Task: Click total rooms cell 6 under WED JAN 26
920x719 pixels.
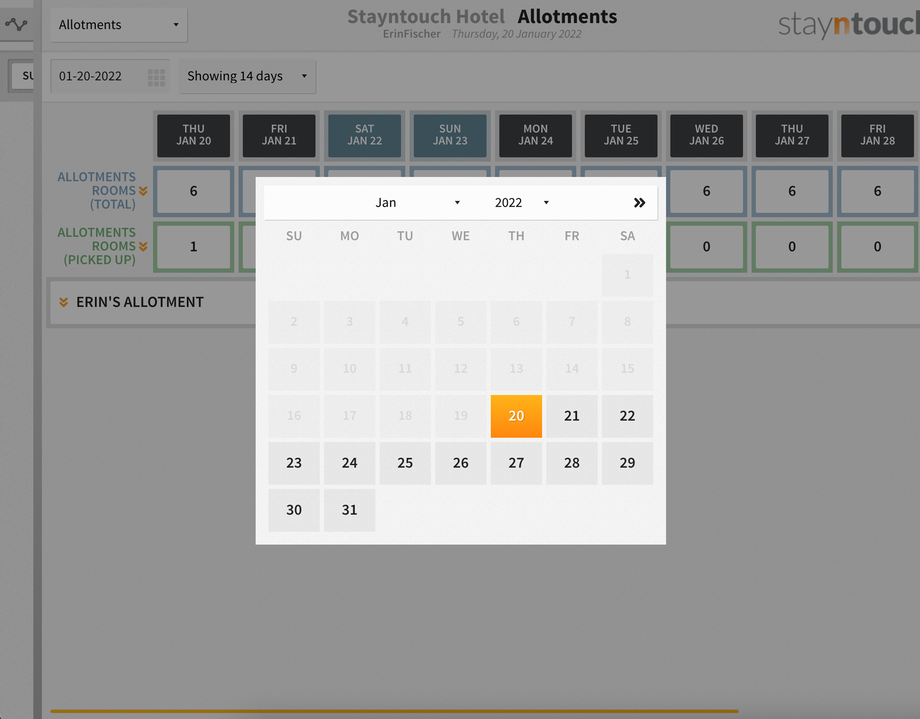Action: click(x=706, y=191)
